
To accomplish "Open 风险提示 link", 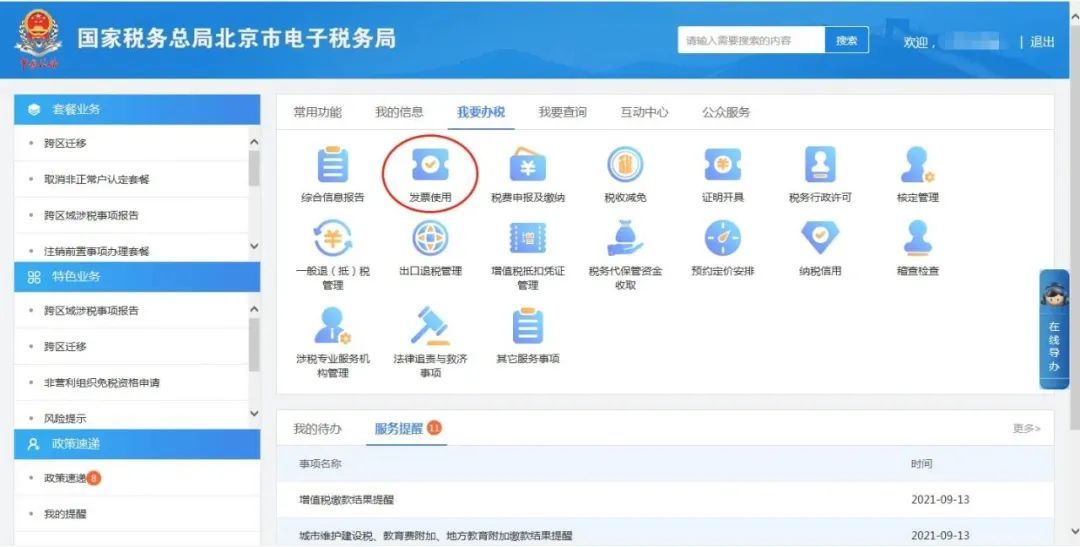I will 65,418.
